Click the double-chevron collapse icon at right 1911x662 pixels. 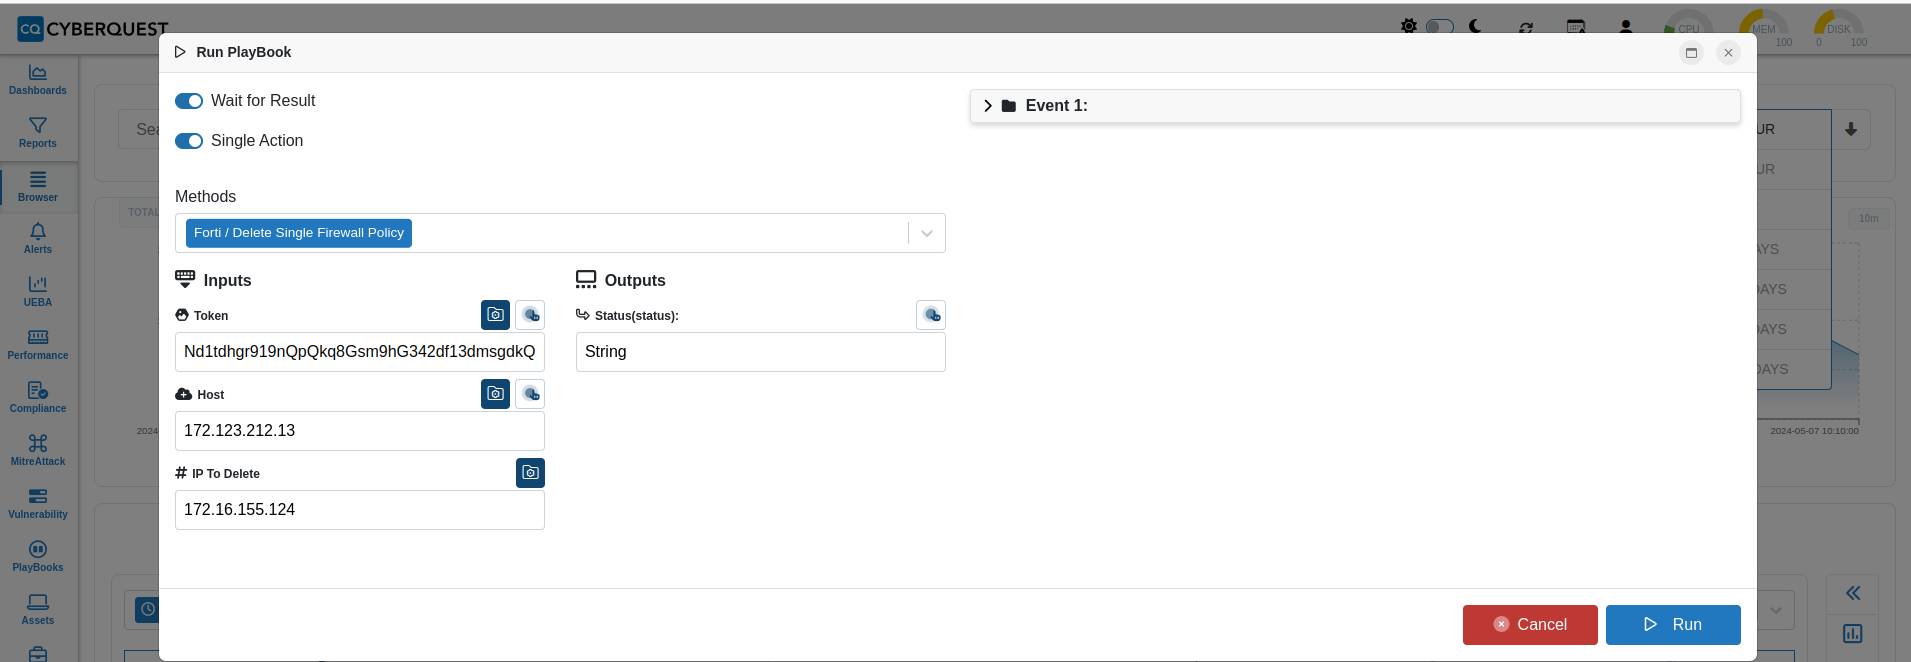pos(1853,593)
